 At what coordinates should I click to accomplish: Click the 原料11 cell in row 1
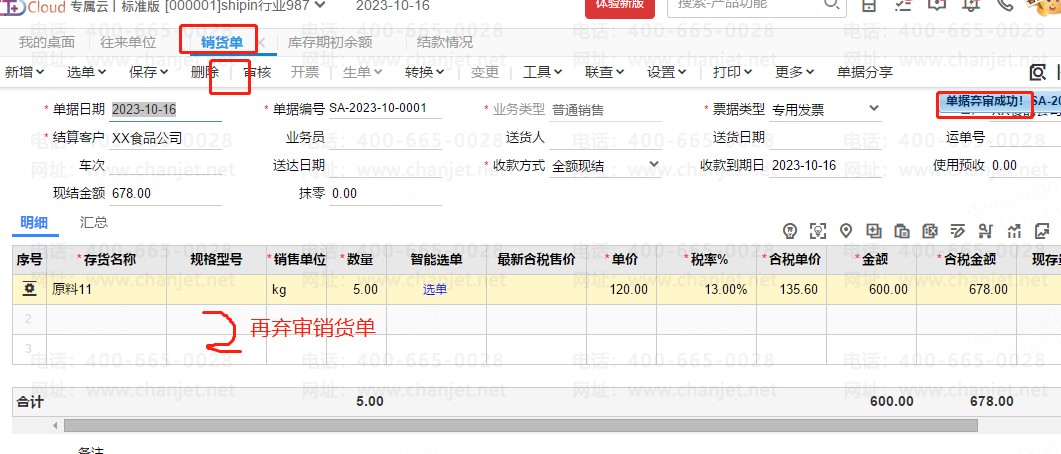(x=106, y=290)
